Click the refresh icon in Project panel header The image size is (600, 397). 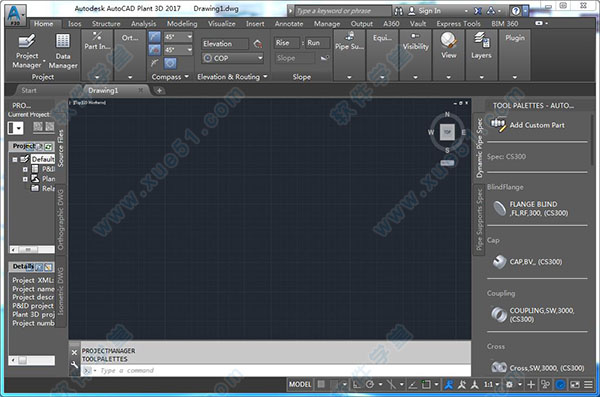[x=48, y=147]
